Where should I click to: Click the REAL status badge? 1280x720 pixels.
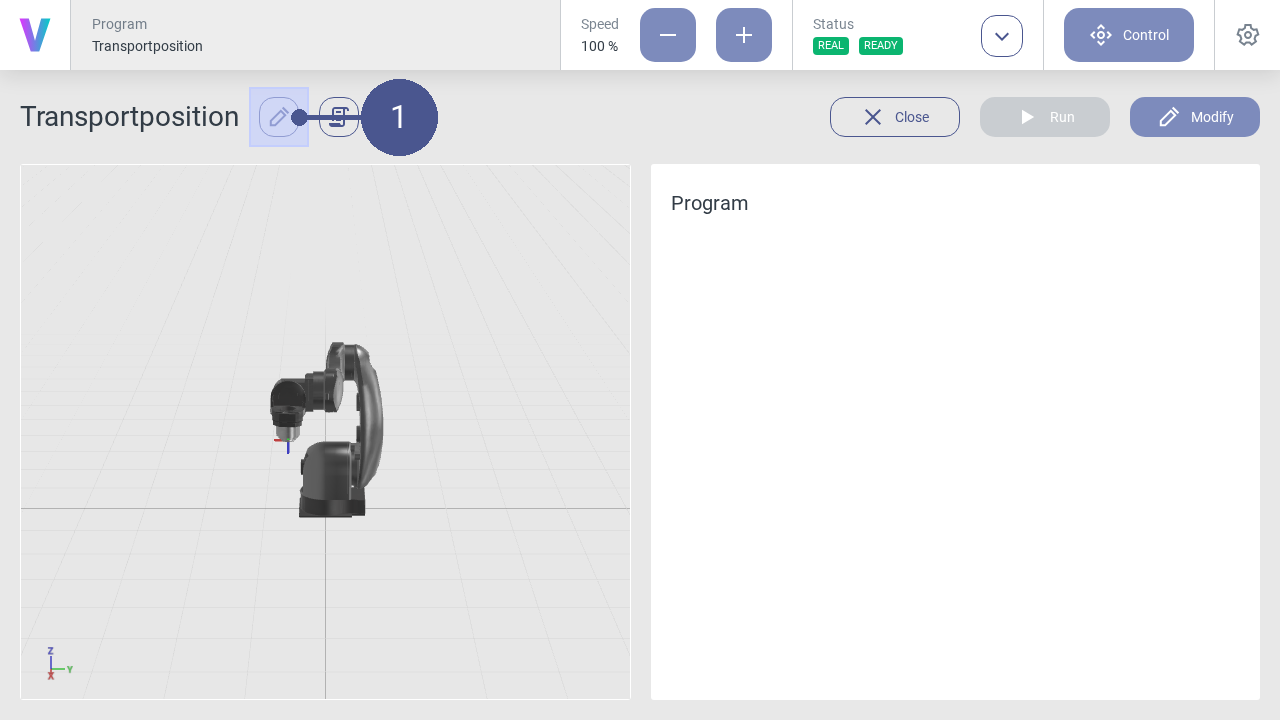click(831, 46)
